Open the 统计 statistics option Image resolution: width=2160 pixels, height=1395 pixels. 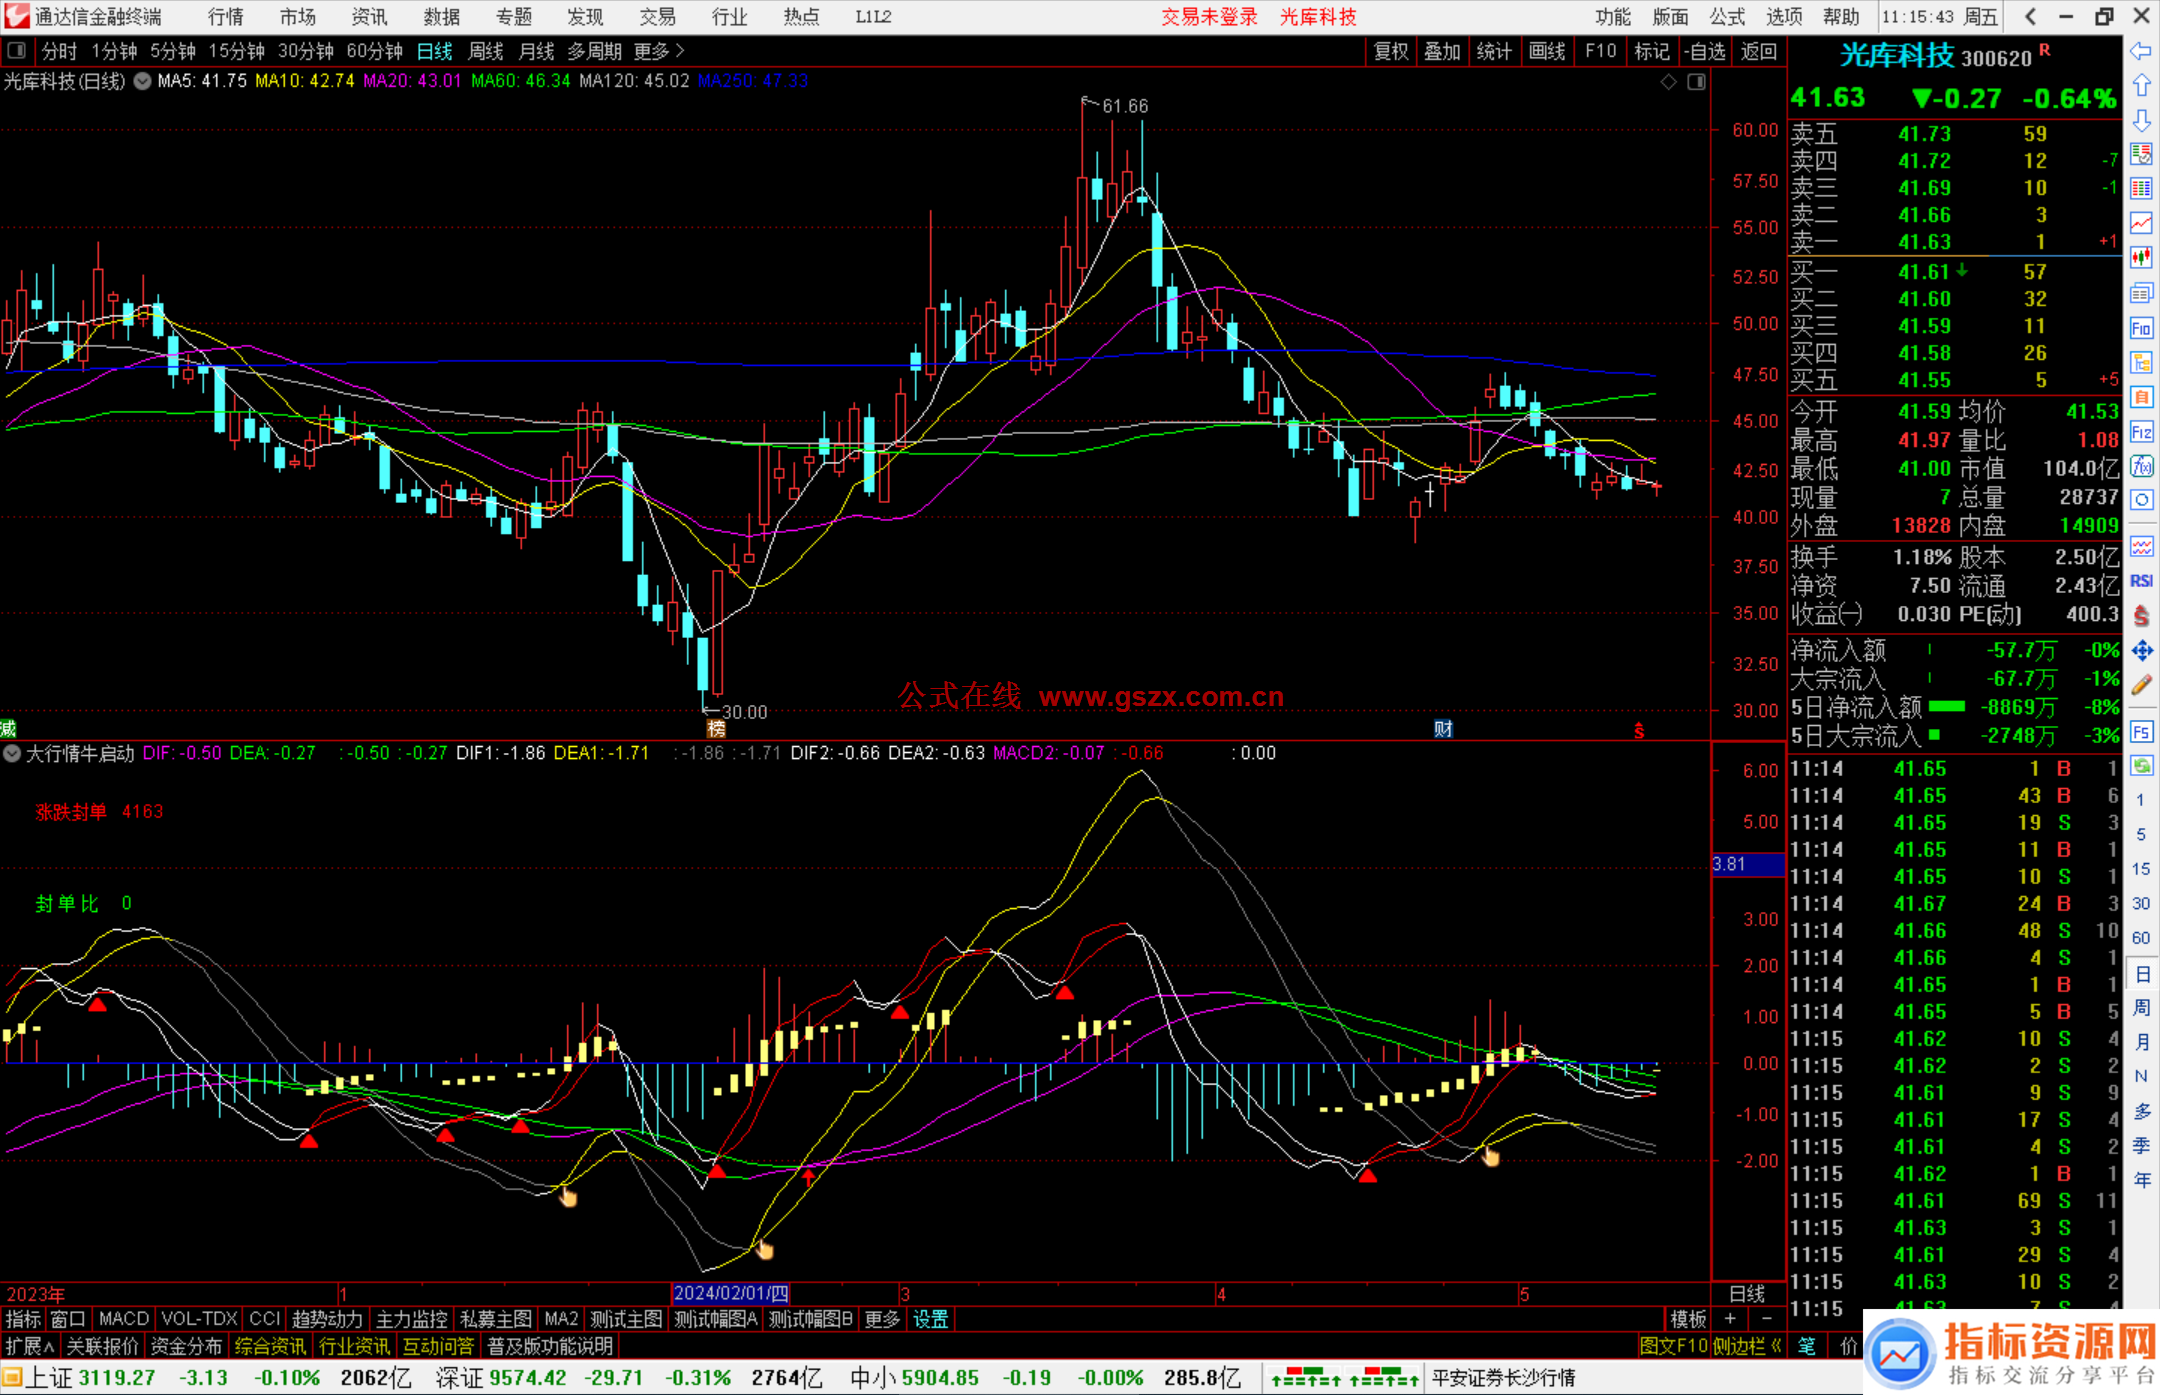coord(1495,51)
